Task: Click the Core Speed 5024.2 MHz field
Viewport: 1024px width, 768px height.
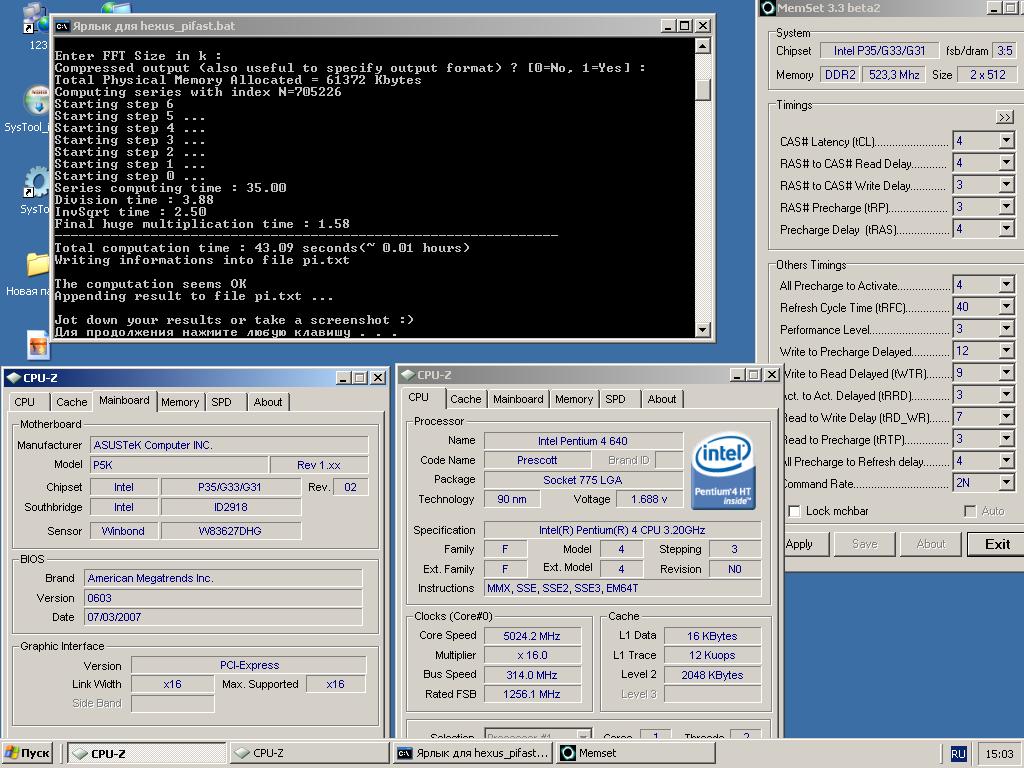Action: click(x=532, y=636)
